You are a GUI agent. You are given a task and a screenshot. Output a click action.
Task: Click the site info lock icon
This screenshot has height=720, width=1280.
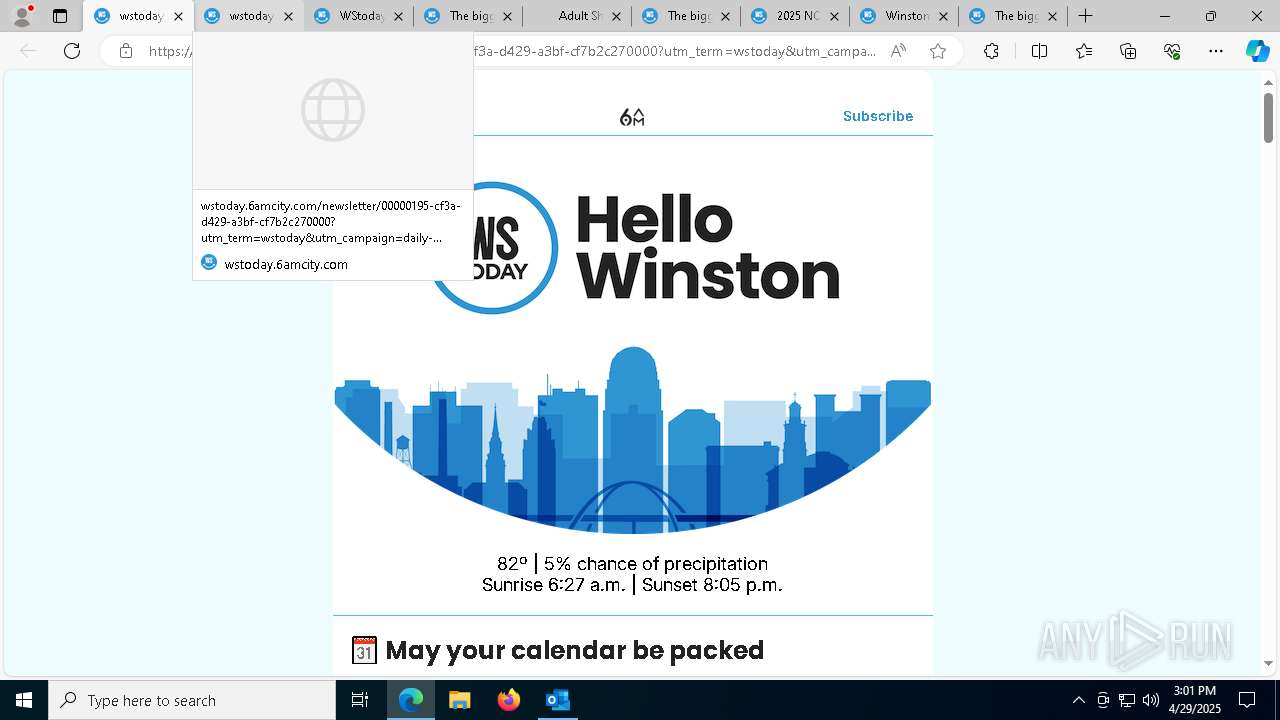click(x=126, y=51)
